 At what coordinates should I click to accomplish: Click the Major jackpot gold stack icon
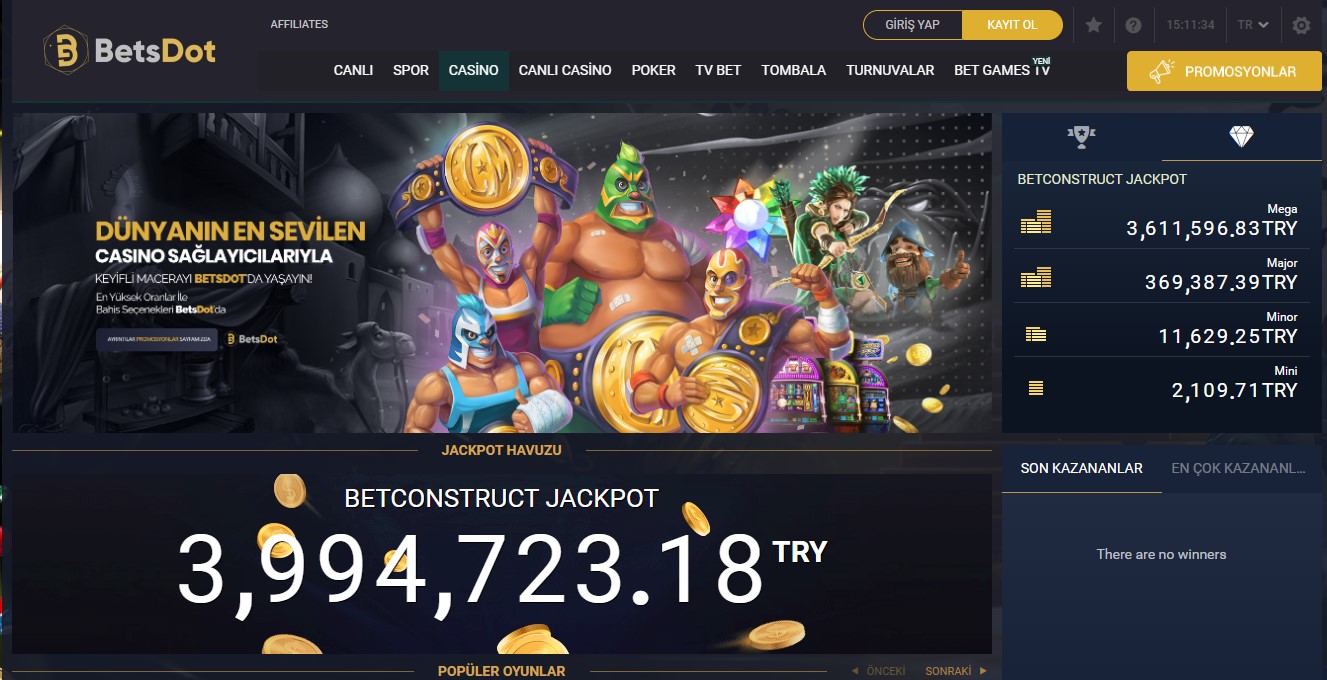coord(1036,277)
